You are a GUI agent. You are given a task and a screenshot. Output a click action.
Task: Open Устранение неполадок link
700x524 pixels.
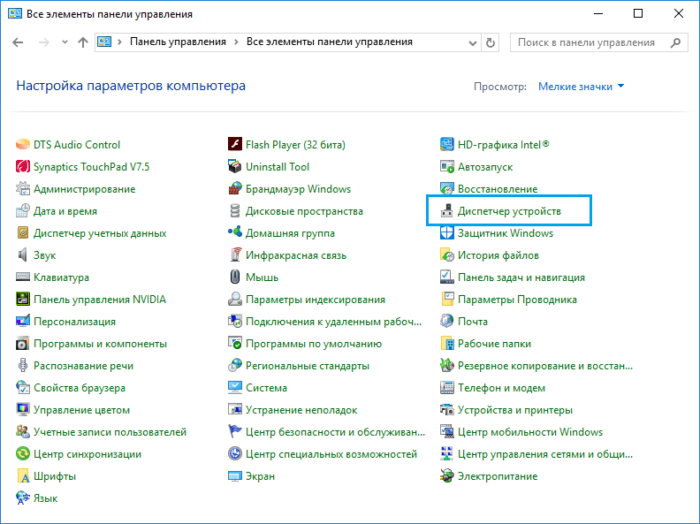point(301,410)
